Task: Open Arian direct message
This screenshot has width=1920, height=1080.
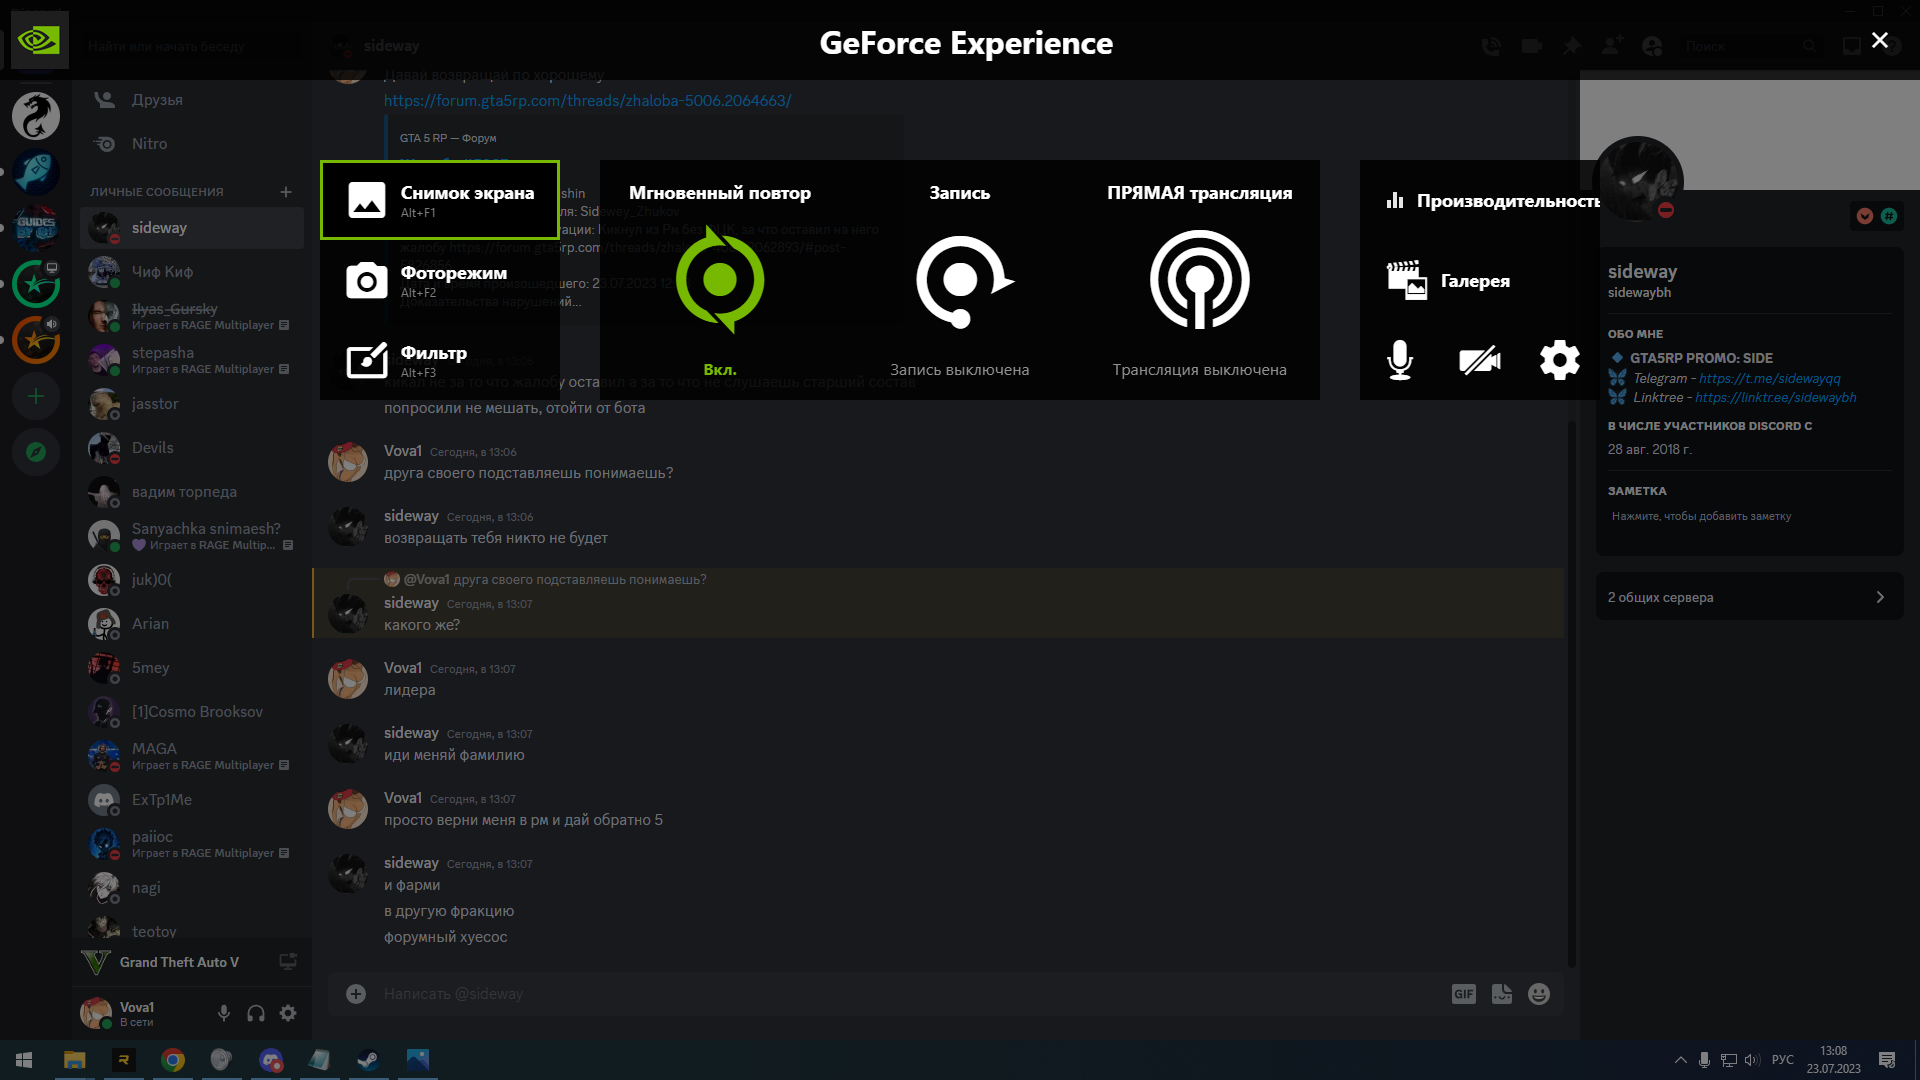Action: 192,624
